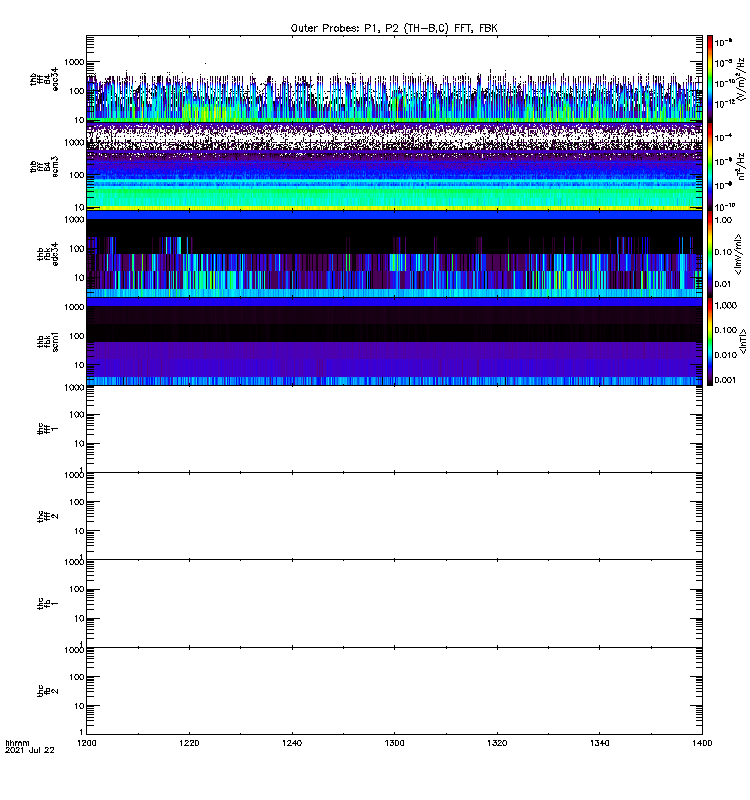Click the plot title "Outer Probes: P1, P2 (TH-B,C) FFT, FBK"
Image resolution: width=750 pixels, height=800 pixels.
tap(394, 28)
